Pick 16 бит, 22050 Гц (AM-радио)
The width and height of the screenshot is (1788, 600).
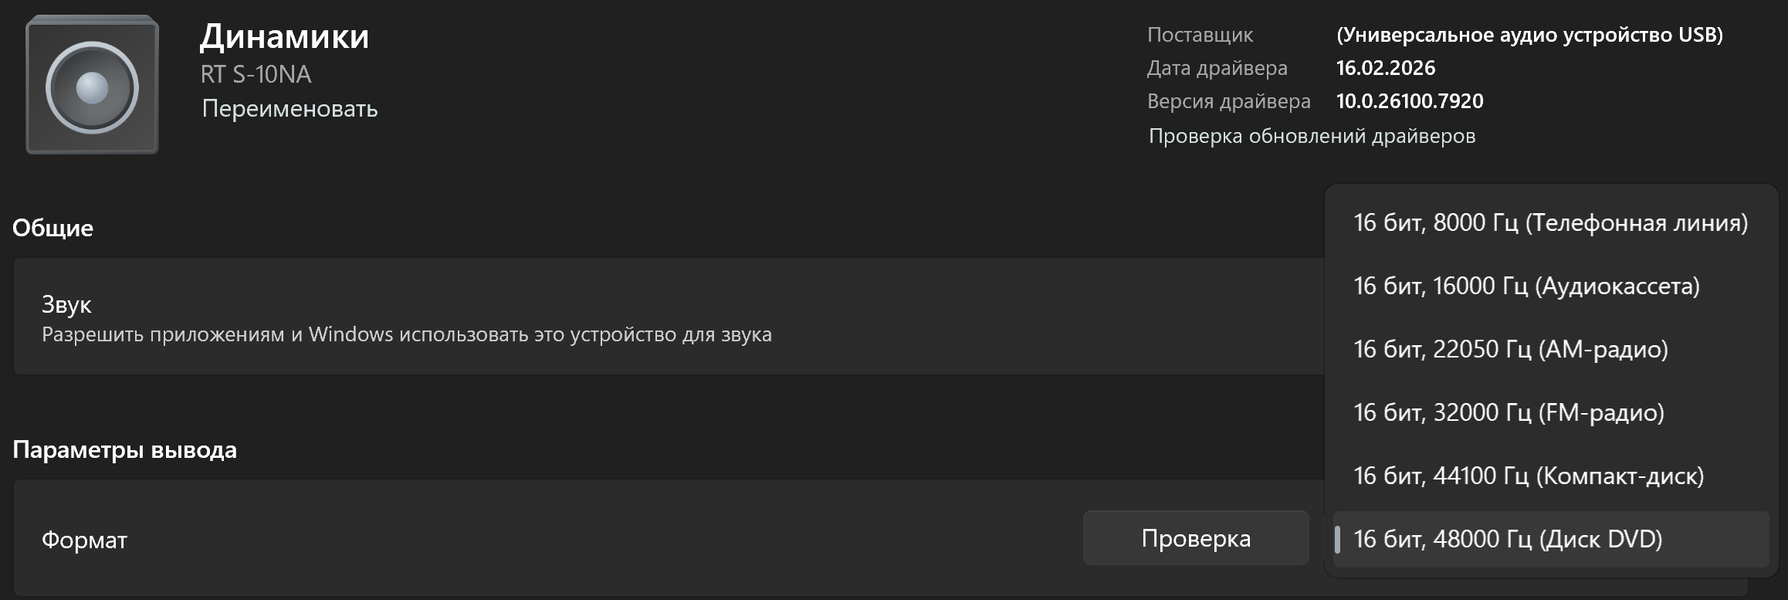(1510, 349)
